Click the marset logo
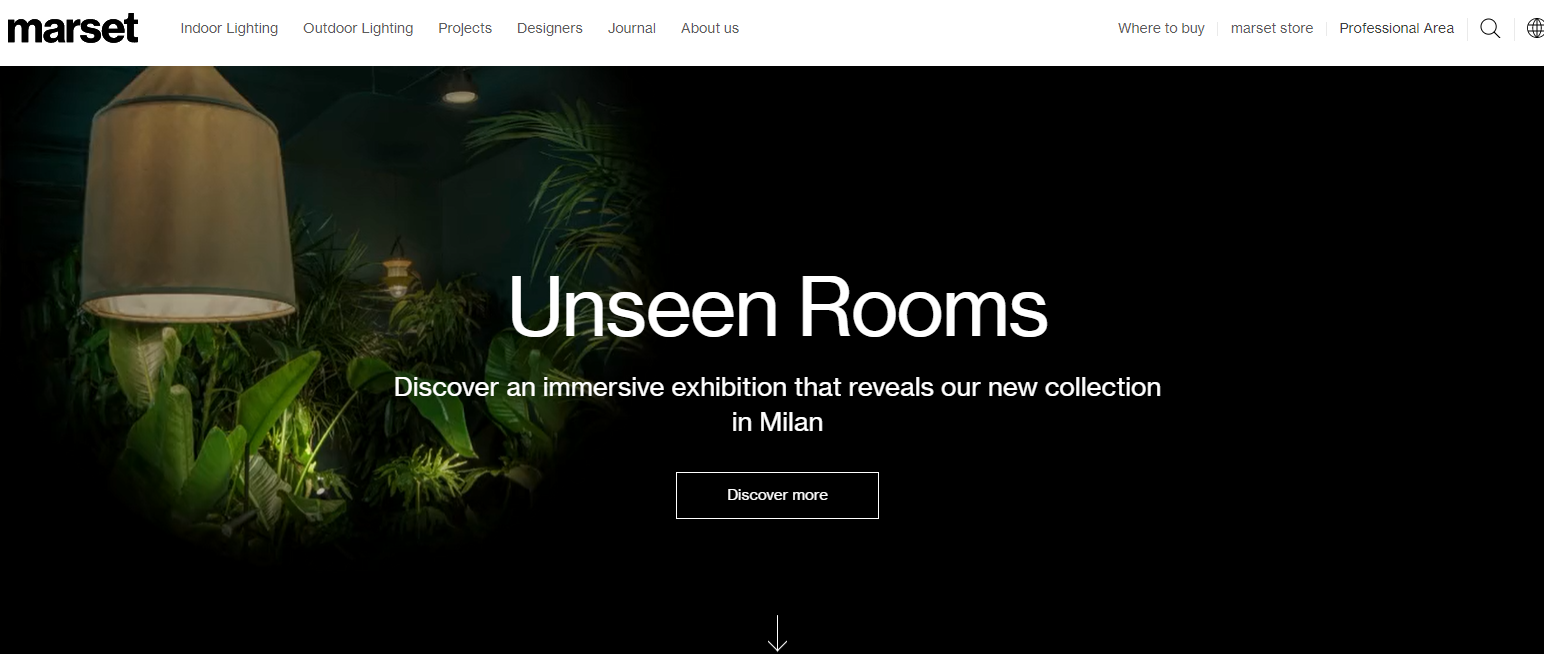1544x654 pixels. point(73,28)
